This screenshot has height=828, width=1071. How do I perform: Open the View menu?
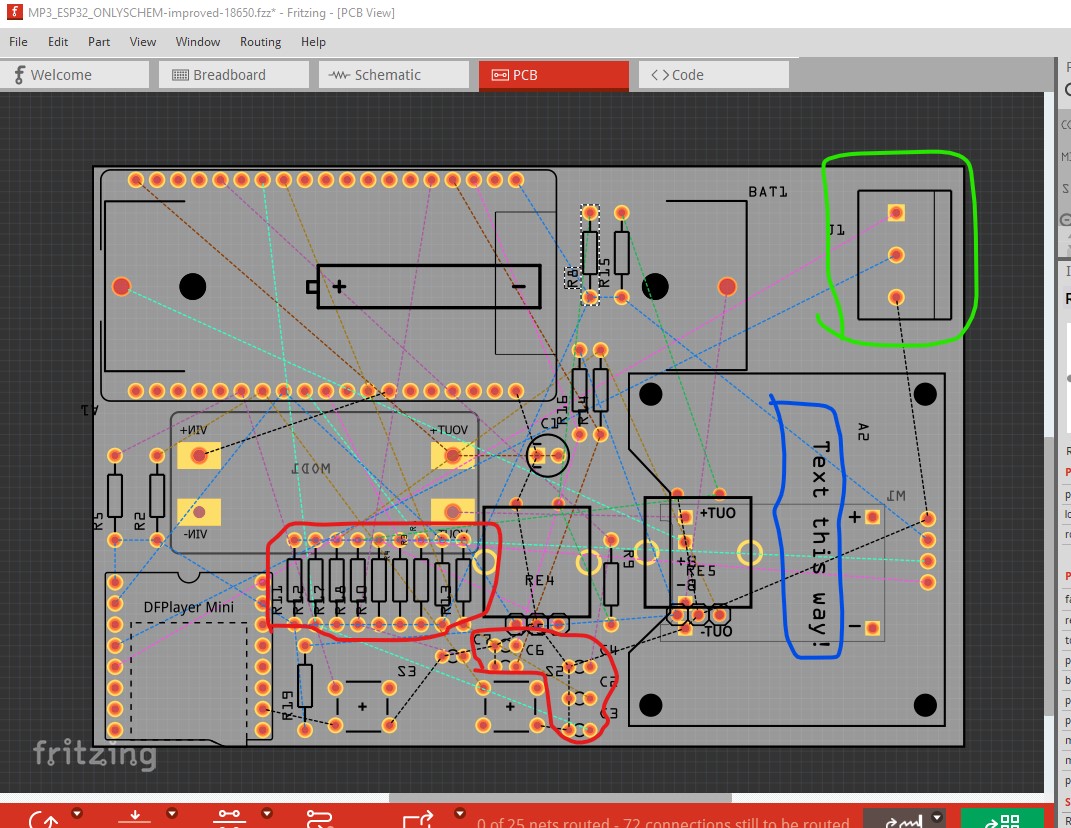143,42
